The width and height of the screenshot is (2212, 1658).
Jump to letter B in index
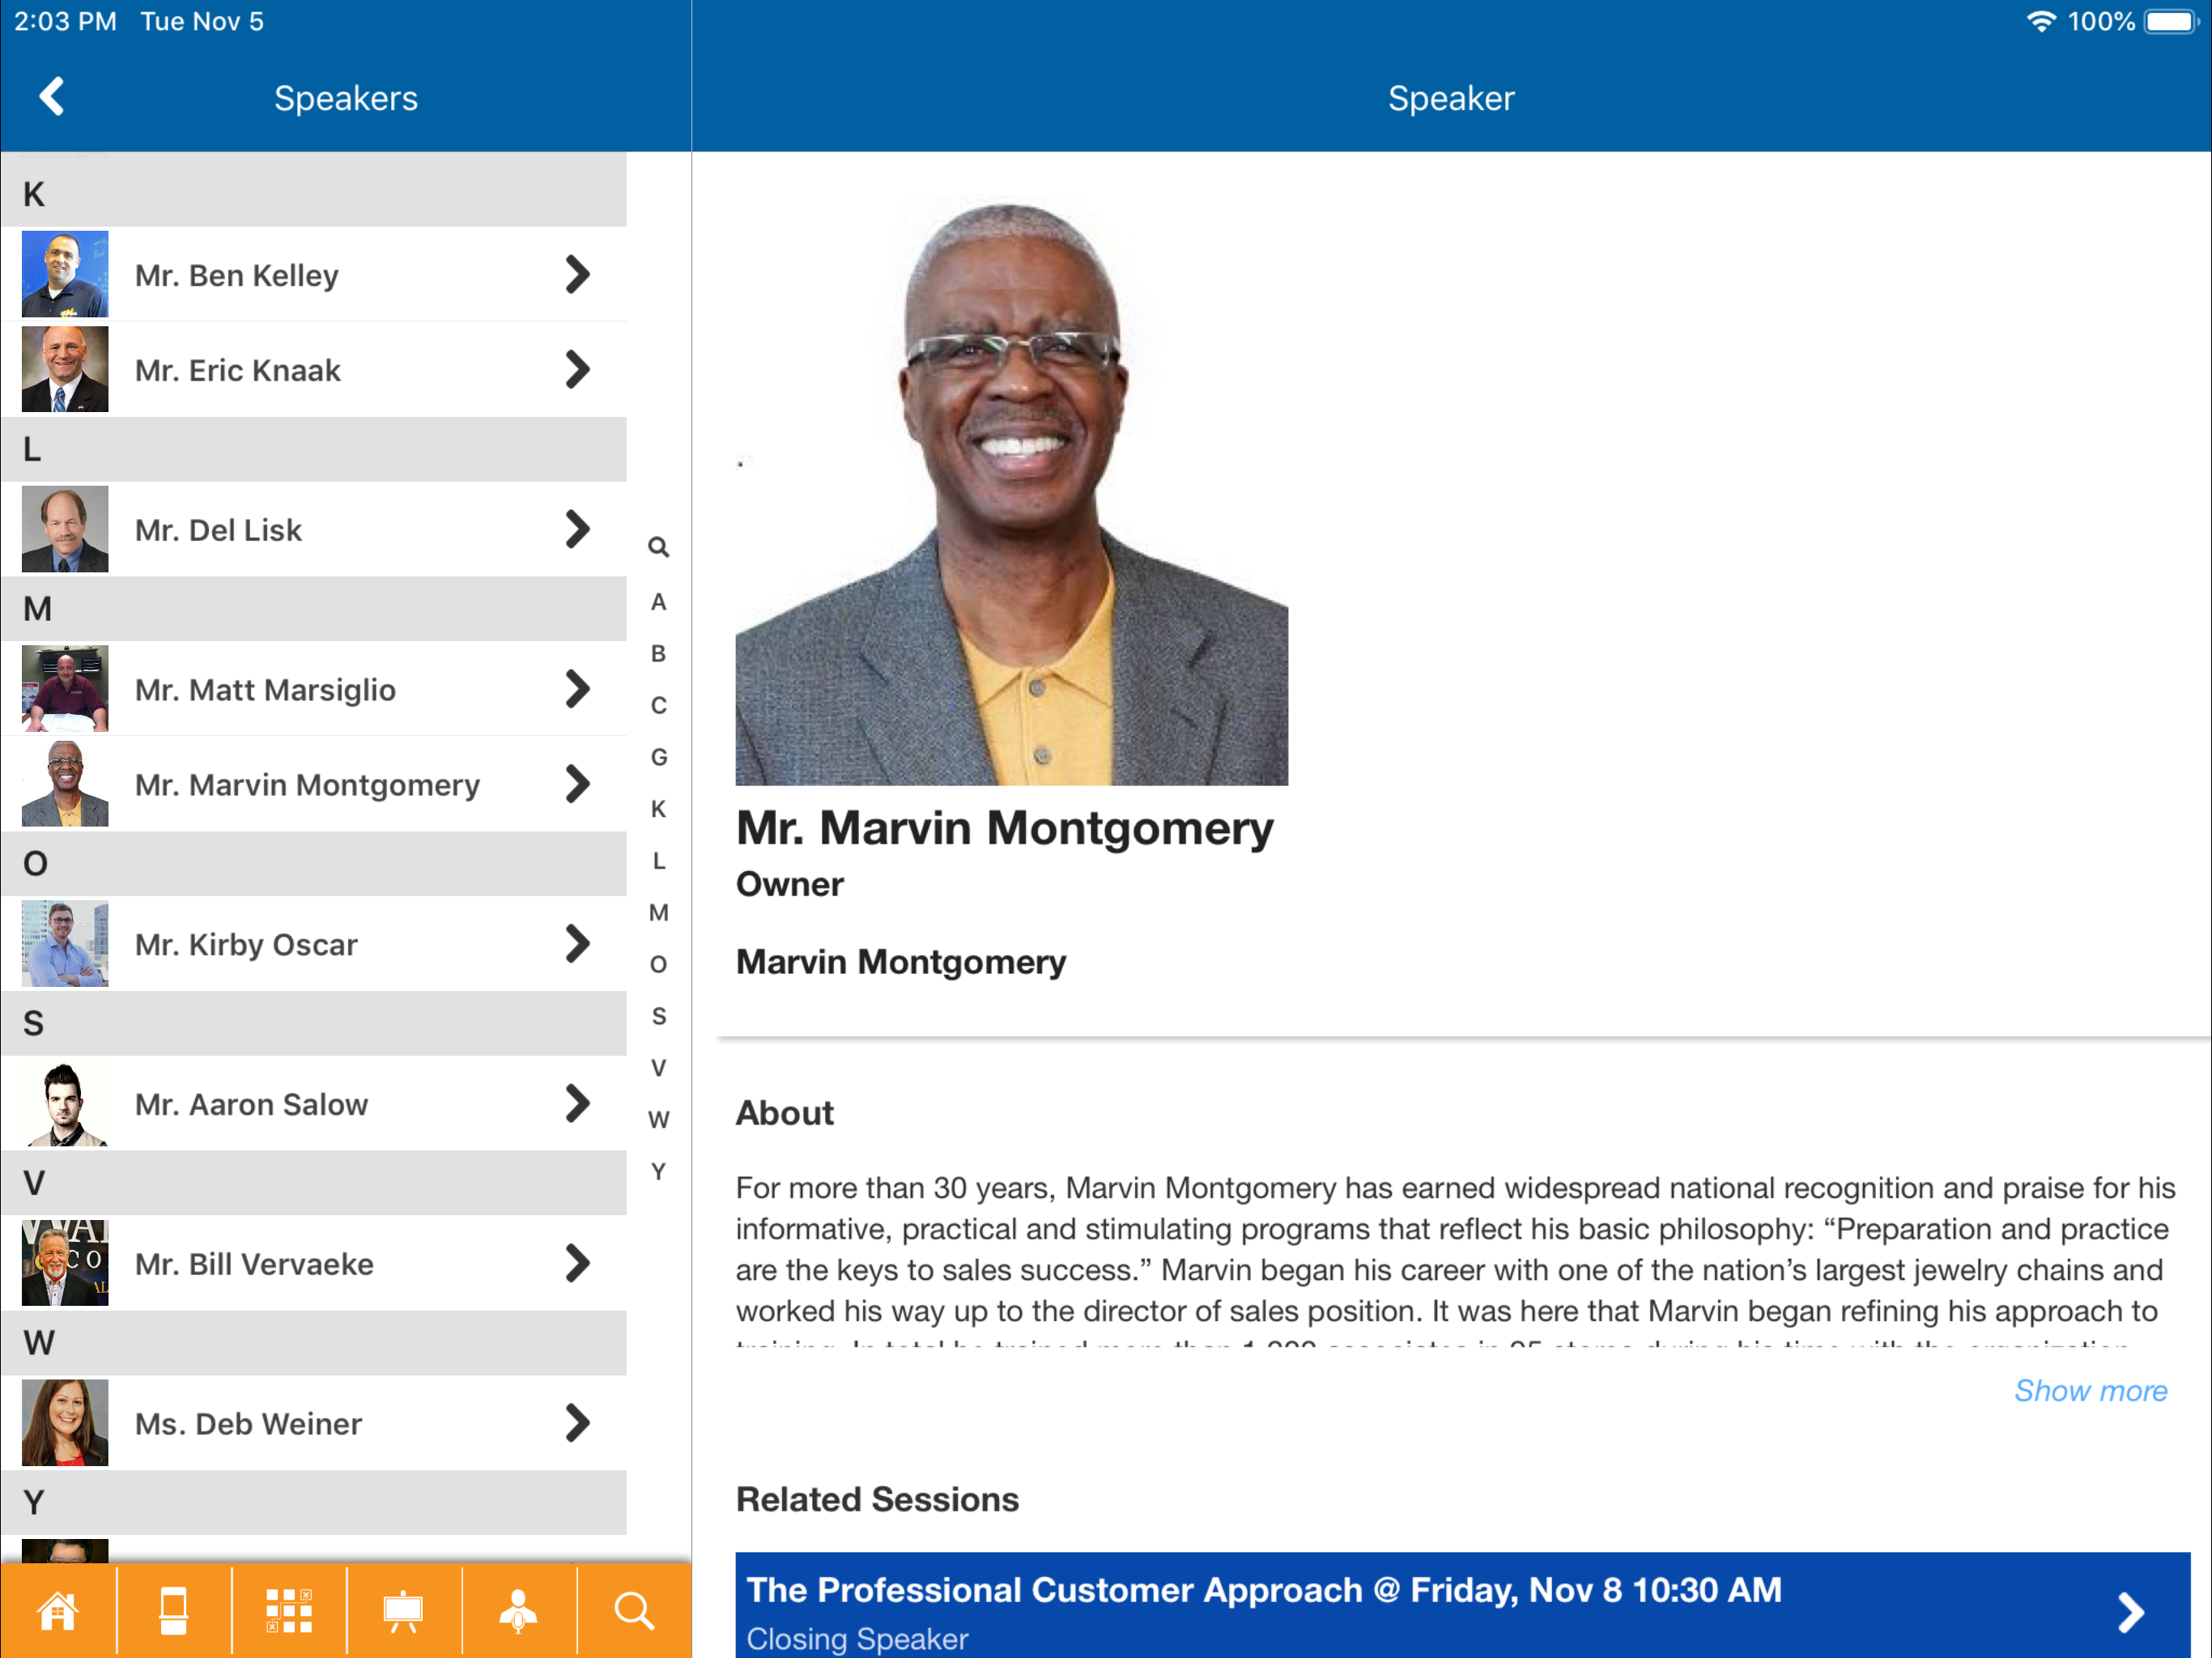658,653
